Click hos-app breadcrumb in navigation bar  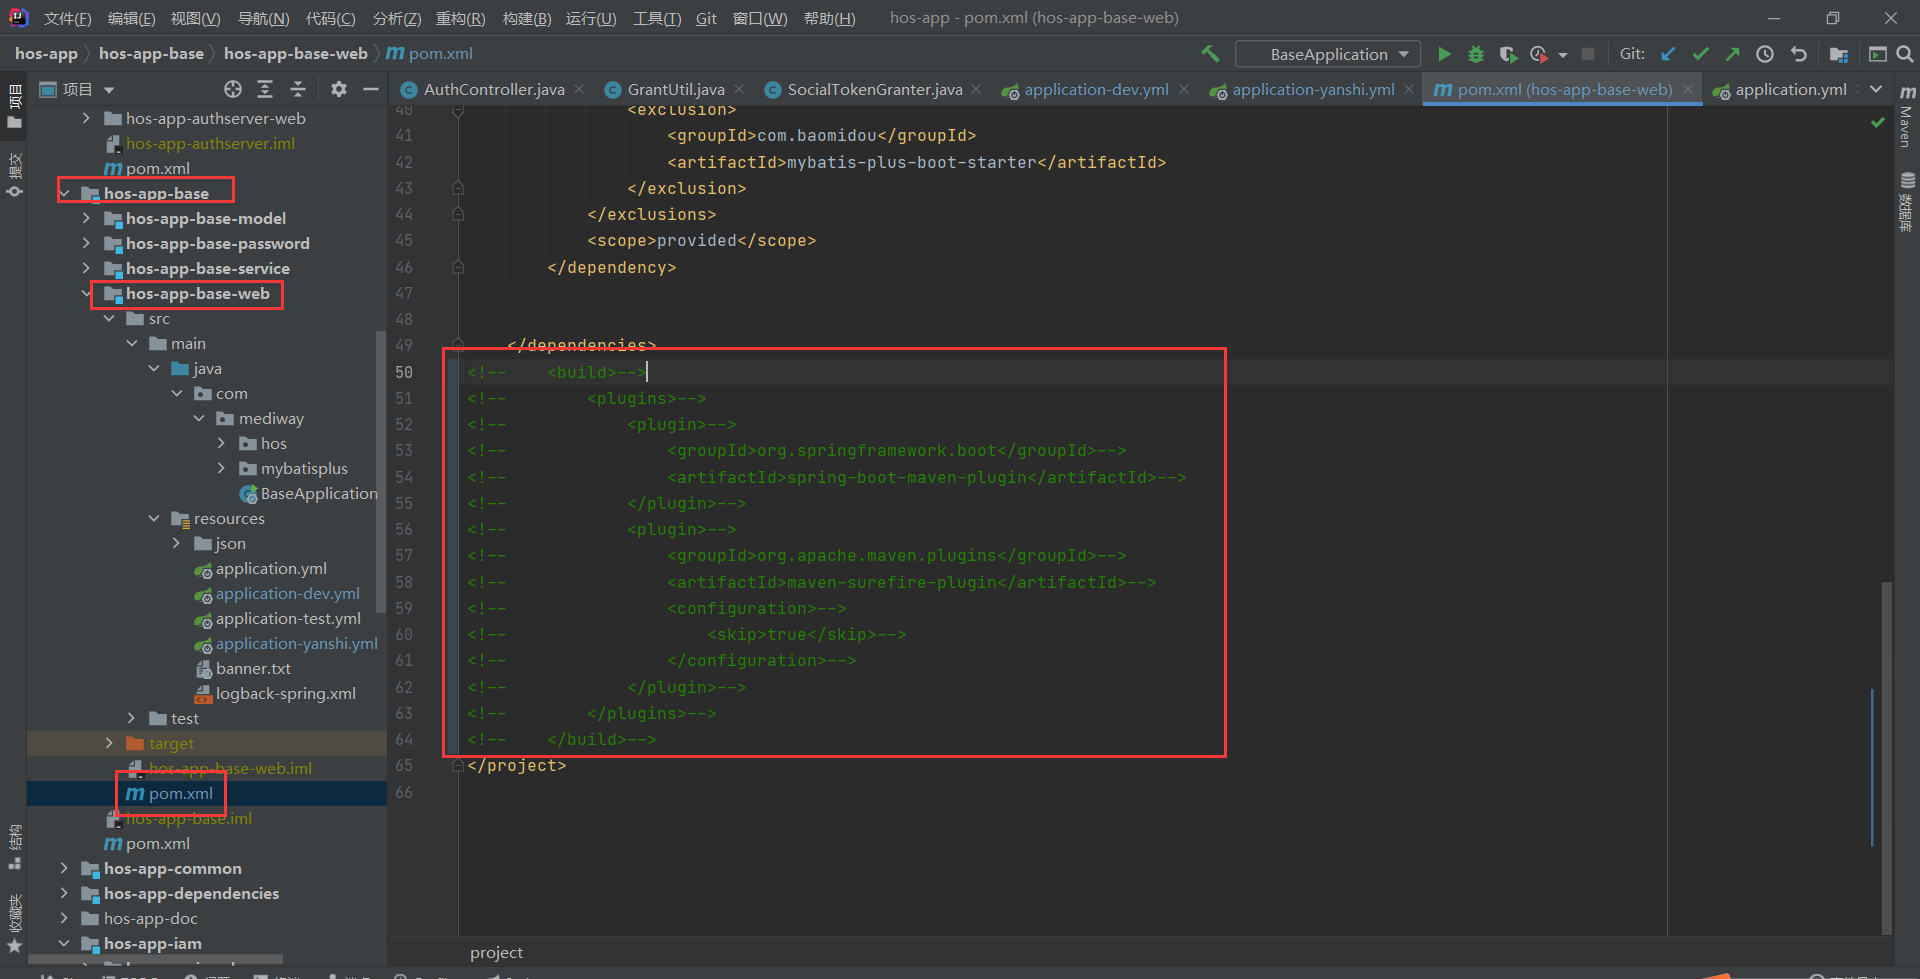(x=46, y=54)
